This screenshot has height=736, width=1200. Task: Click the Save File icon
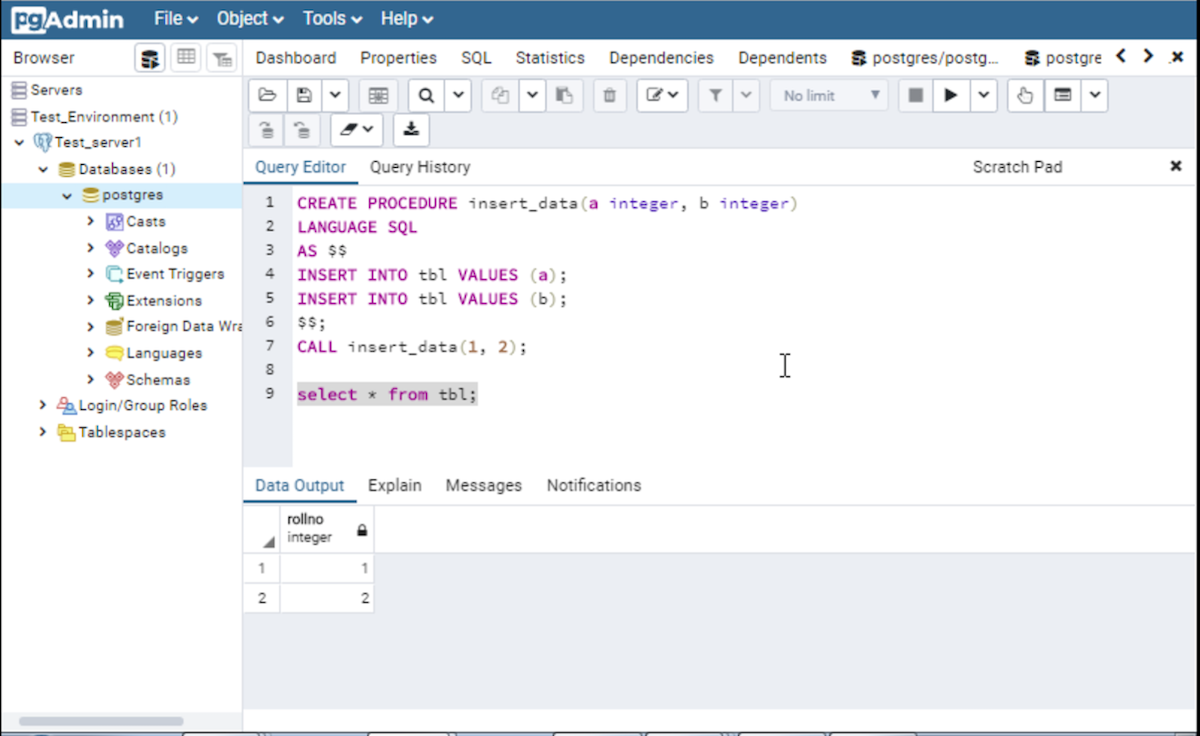pyautogui.click(x=305, y=96)
